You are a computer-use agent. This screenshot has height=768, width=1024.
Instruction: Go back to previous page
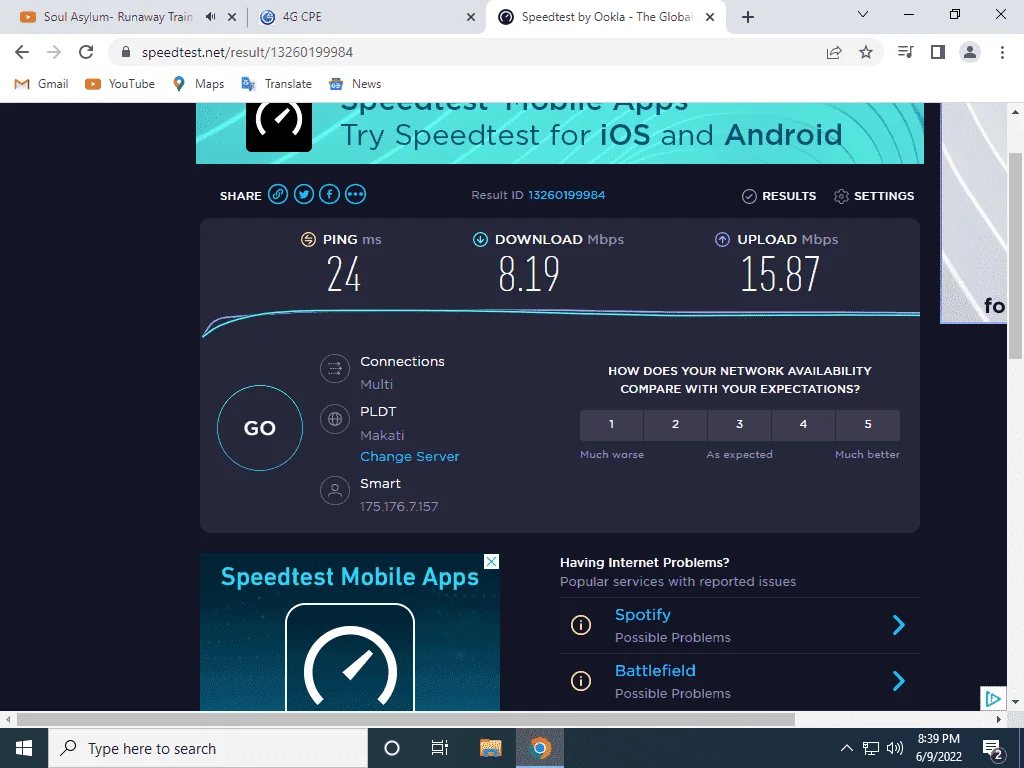coord(22,52)
